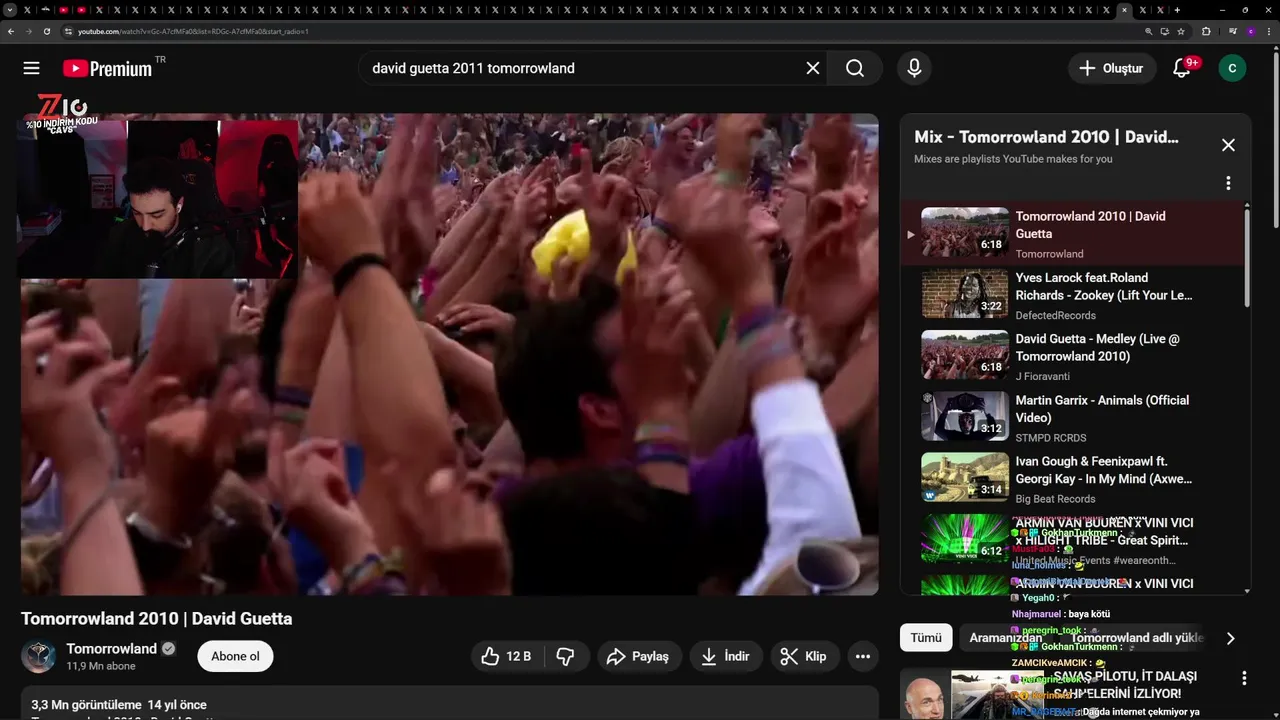1280x720 pixels.
Task: Click STMPD RCRDS channel name
Action: coord(1051,438)
